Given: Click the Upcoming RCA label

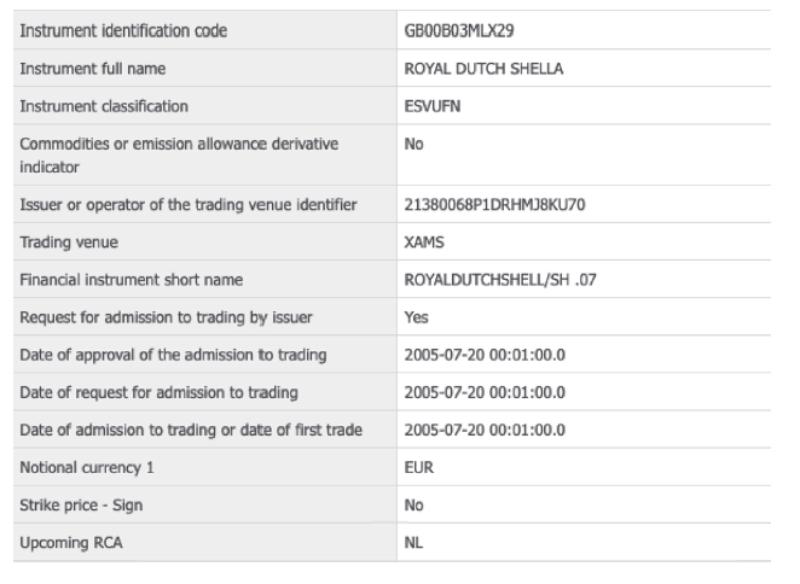Looking at the screenshot, I should coord(71,543).
